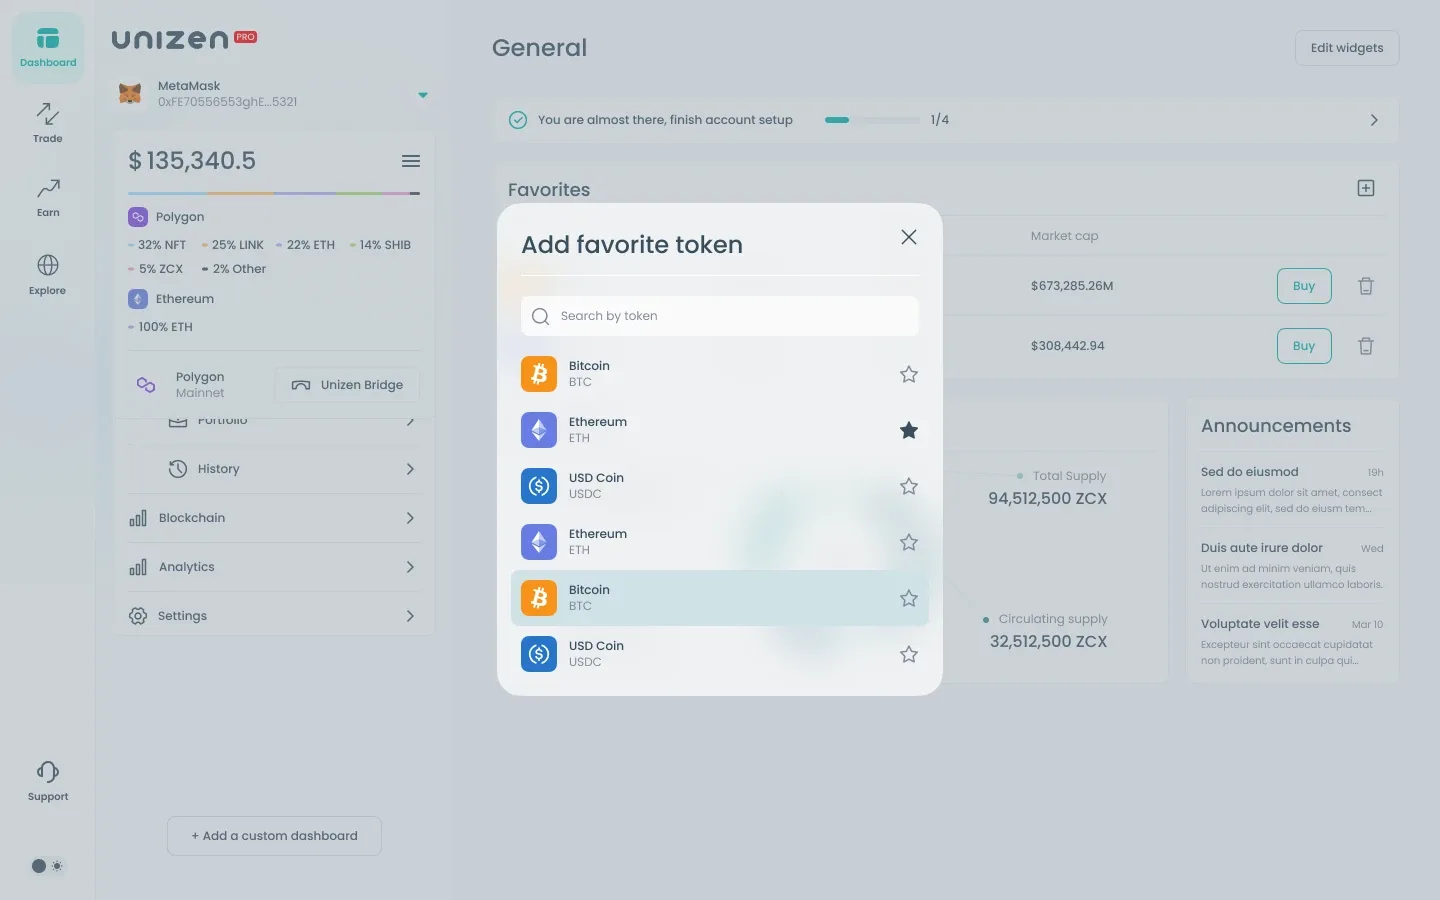Toggle dark/light theme switch
The width and height of the screenshot is (1440, 900).
point(47,866)
